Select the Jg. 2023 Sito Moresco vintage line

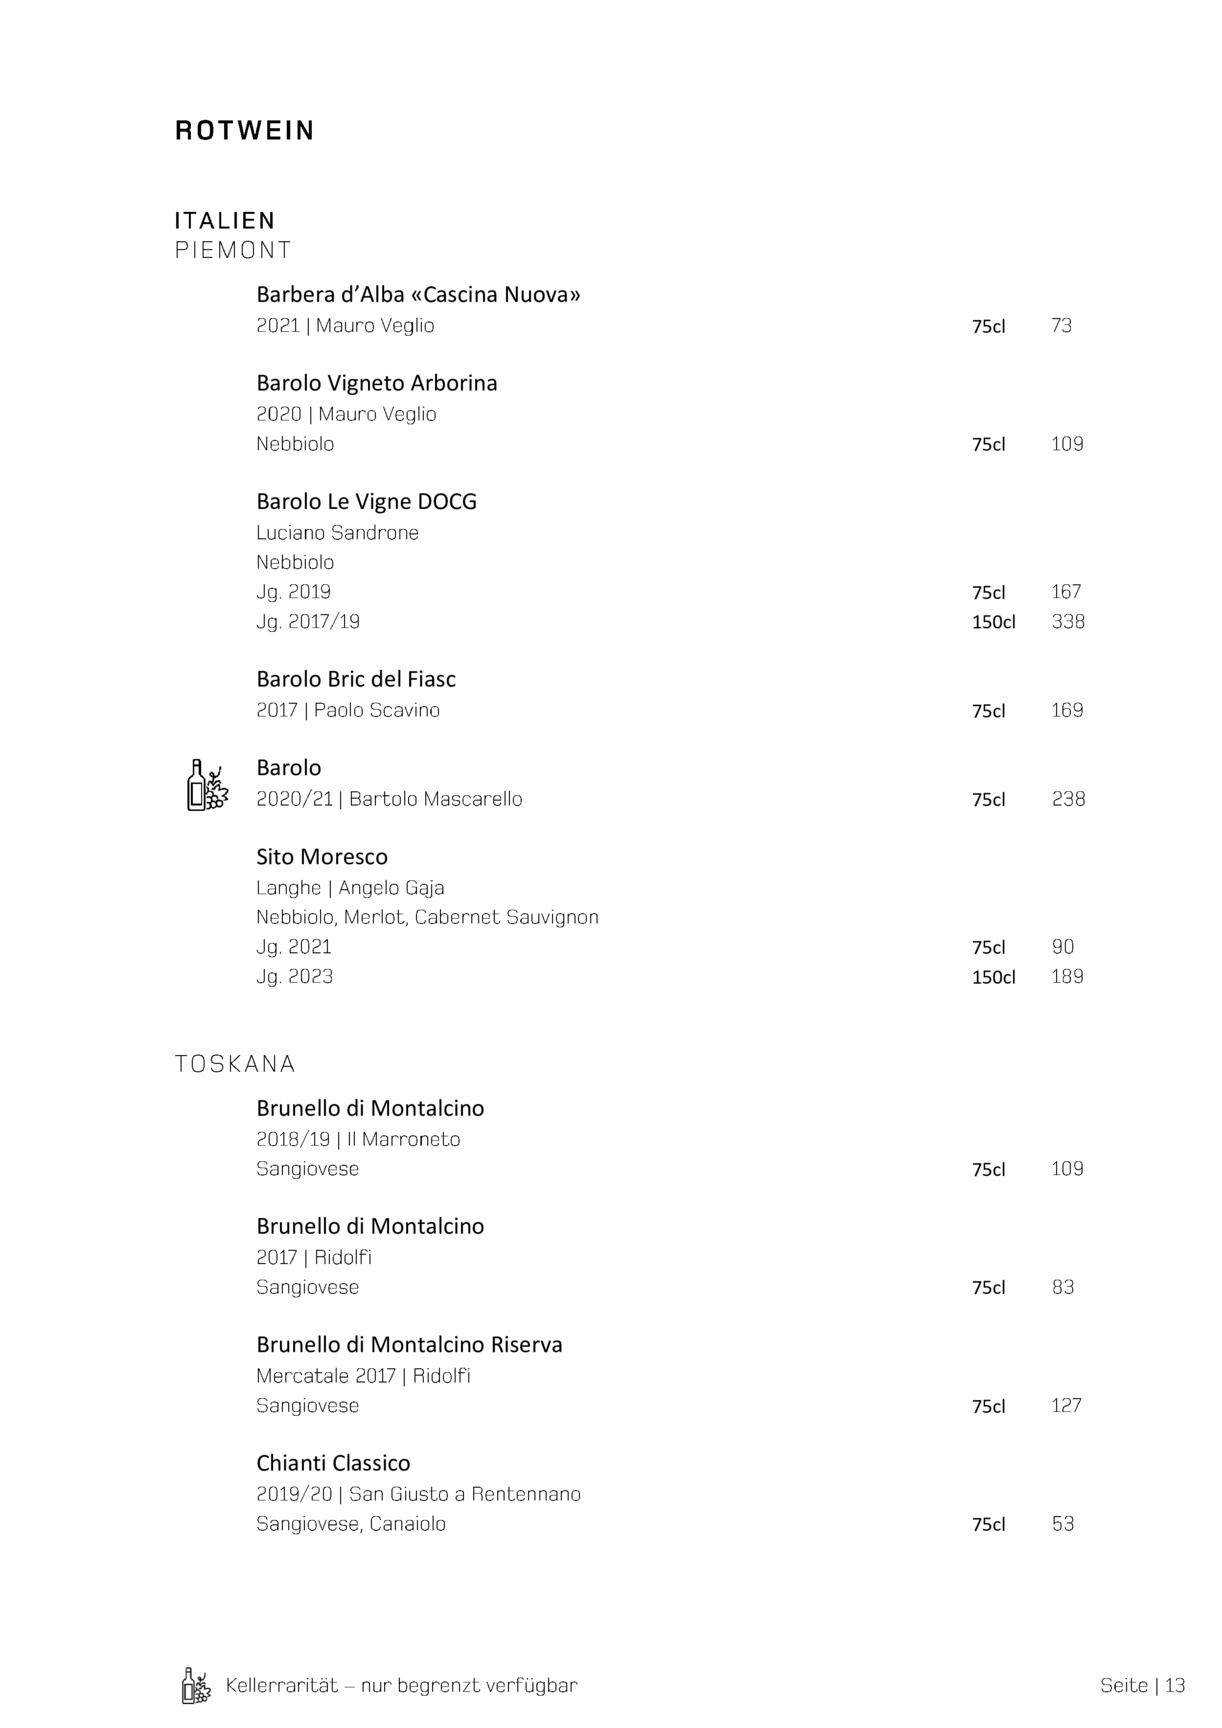(x=294, y=977)
